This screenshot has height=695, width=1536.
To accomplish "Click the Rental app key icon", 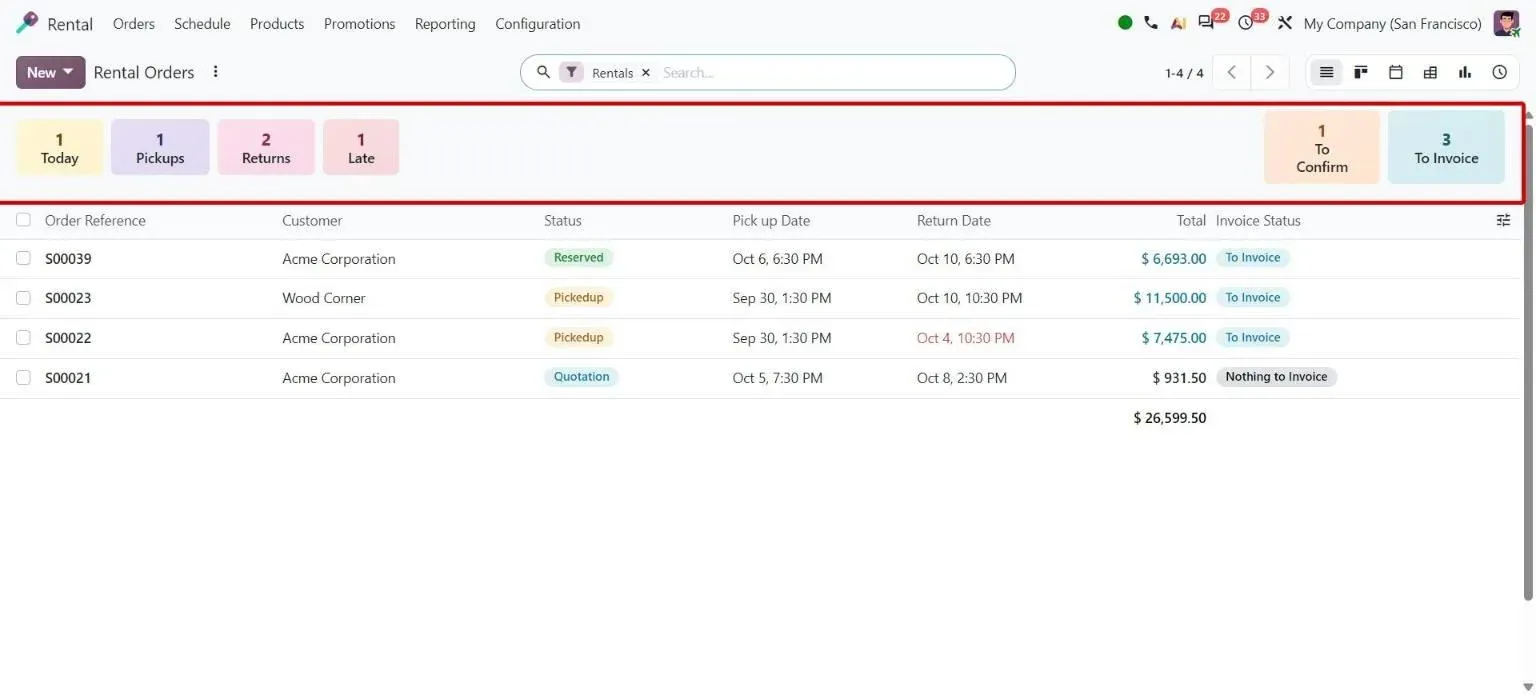I will [x=27, y=23].
